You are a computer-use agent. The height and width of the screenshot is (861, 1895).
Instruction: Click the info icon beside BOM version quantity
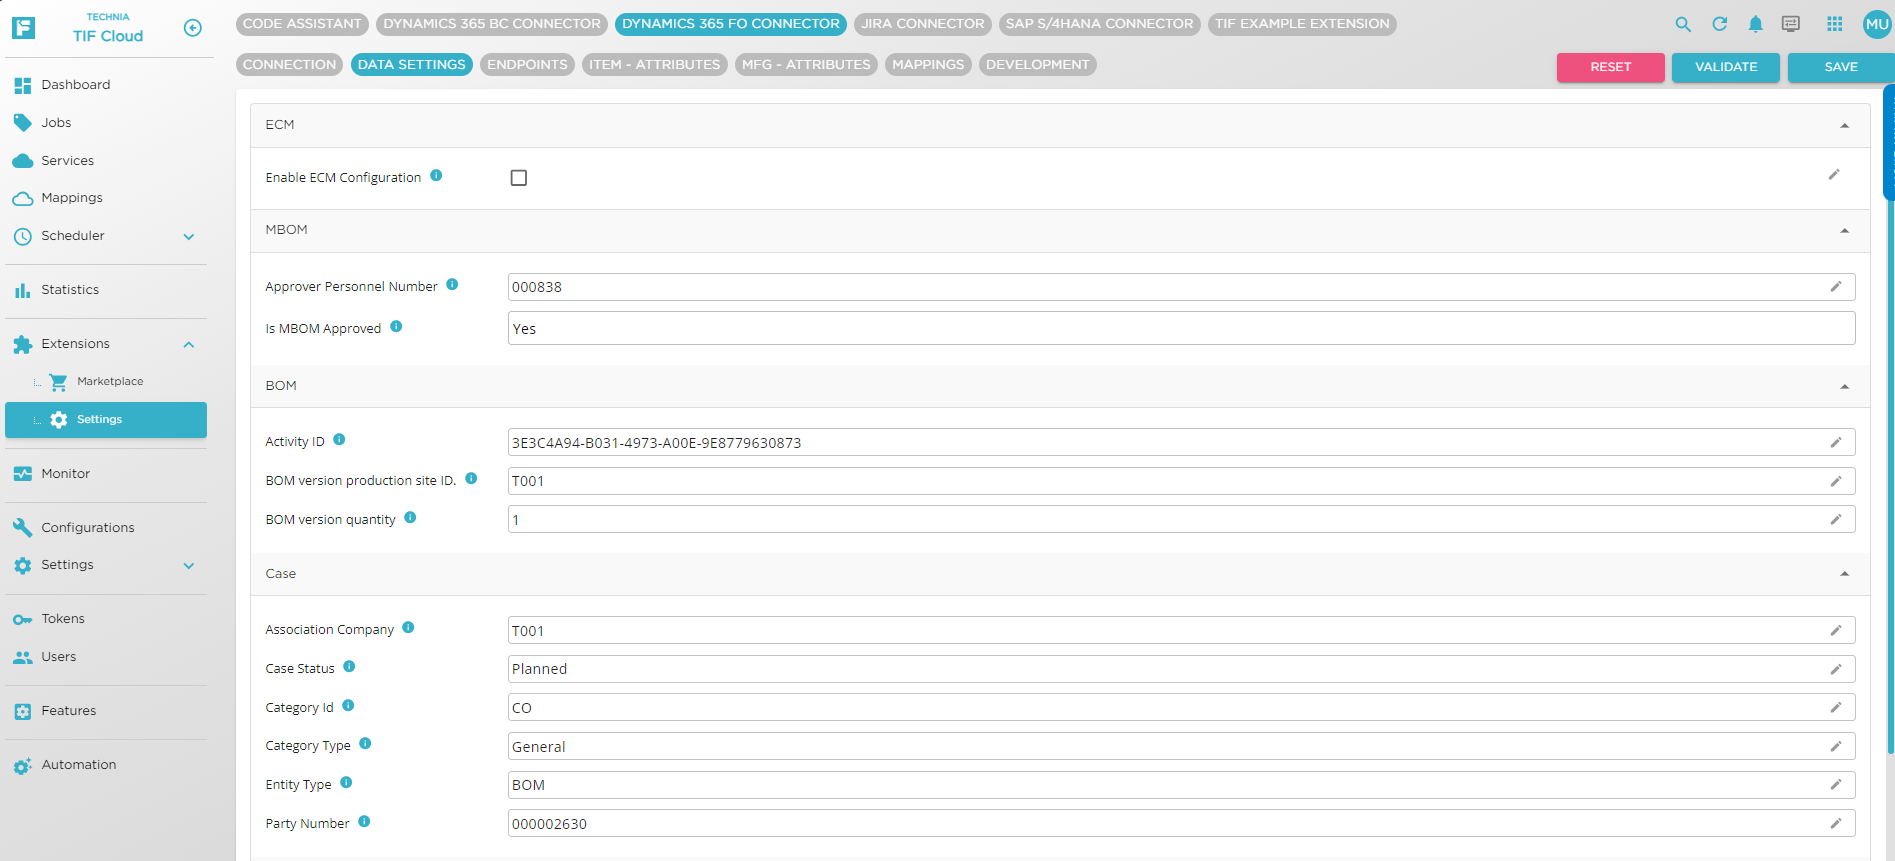(410, 517)
